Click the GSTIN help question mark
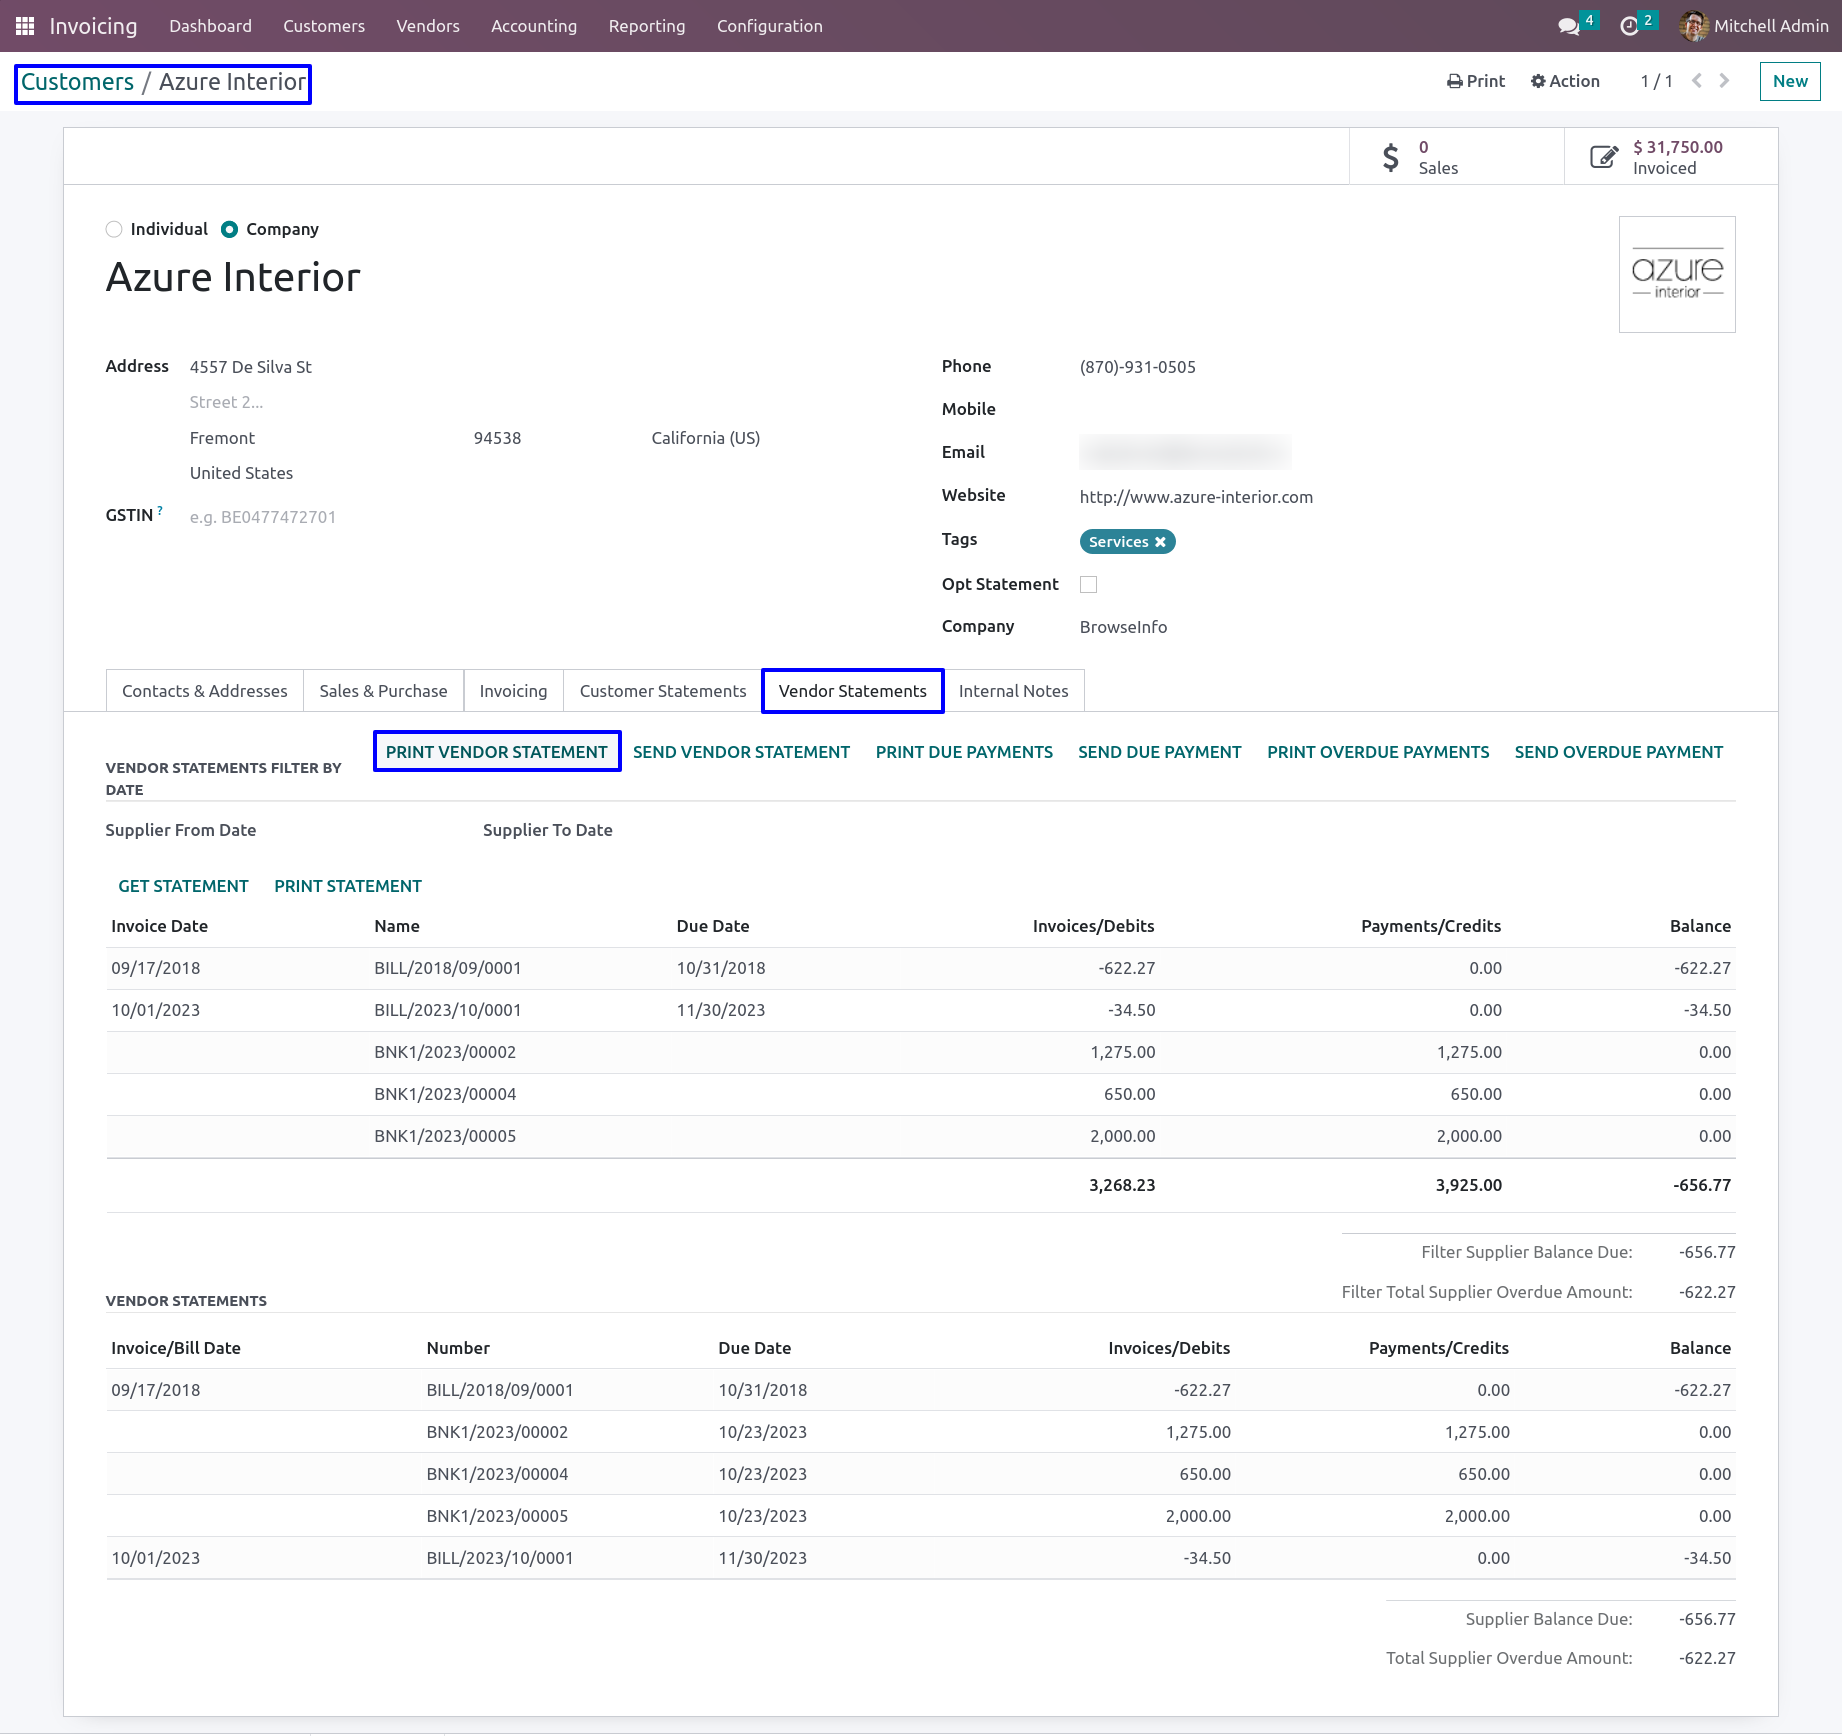 pos(160,511)
